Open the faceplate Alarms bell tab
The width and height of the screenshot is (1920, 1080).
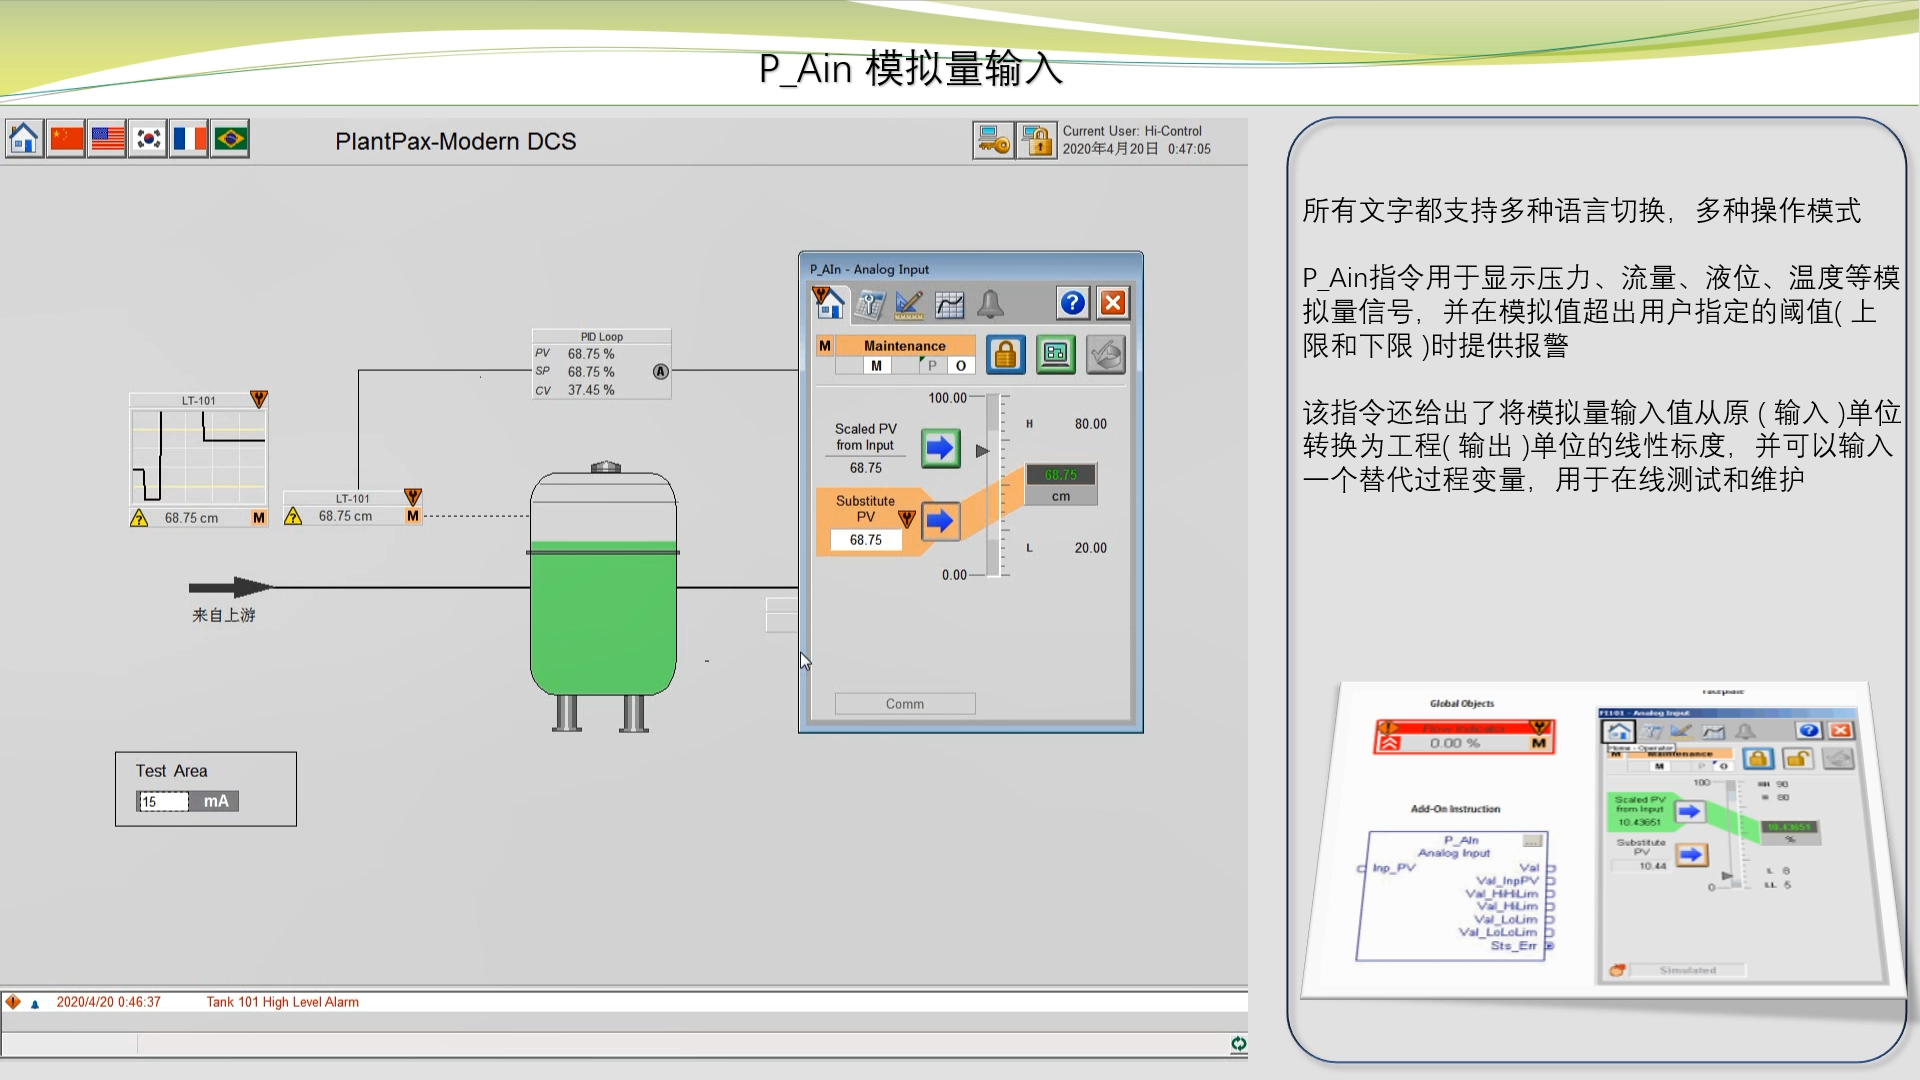pyautogui.click(x=990, y=304)
